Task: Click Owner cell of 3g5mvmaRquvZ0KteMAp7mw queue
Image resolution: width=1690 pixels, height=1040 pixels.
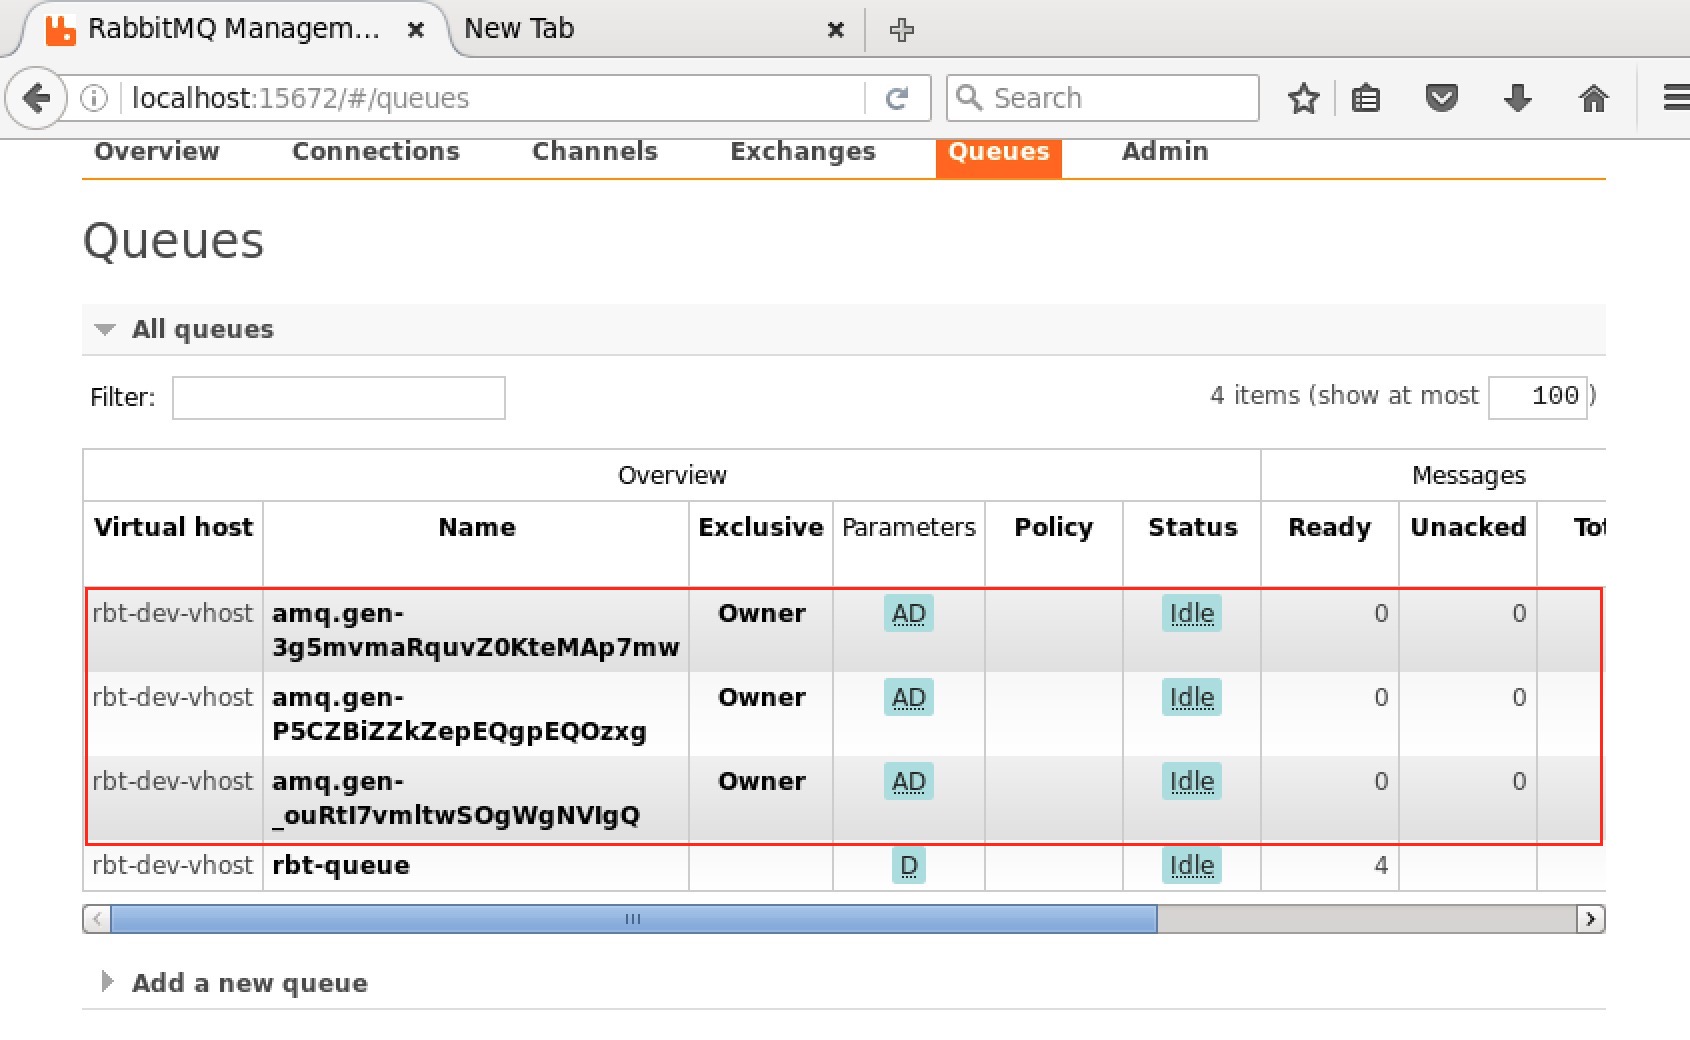Action: click(x=762, y=613)
